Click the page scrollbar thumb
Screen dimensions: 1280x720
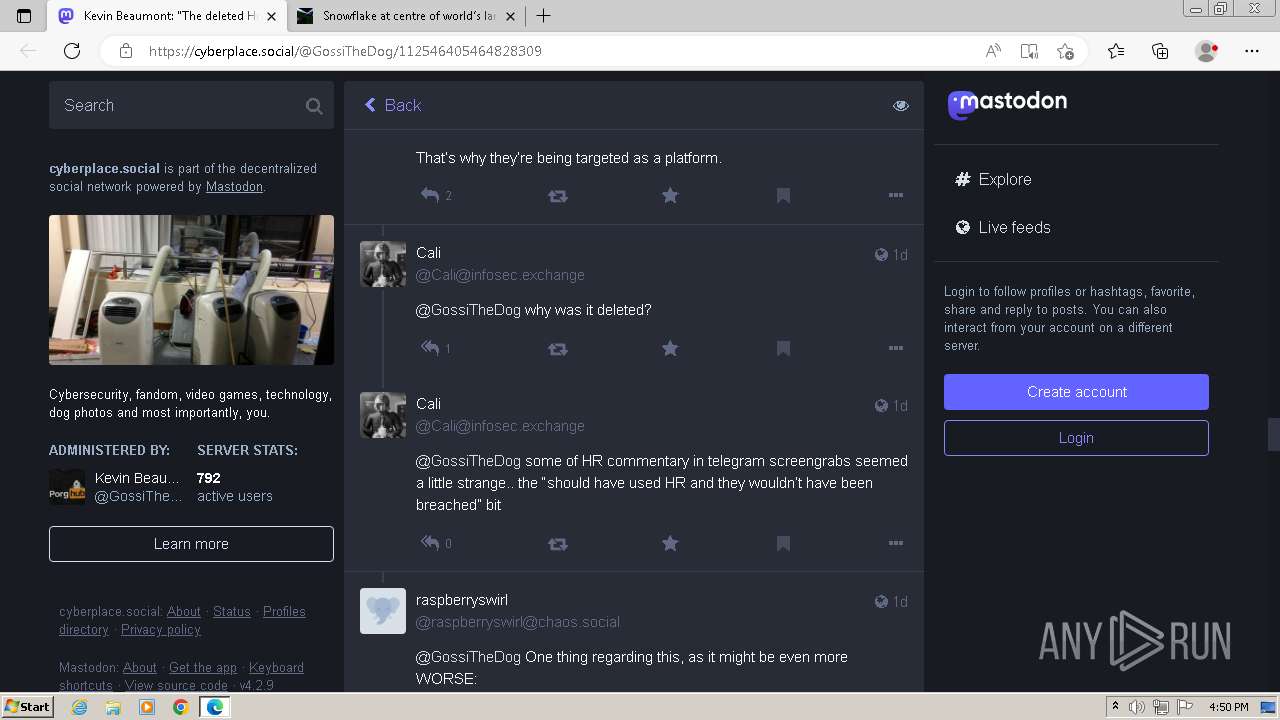tap(1273, 434)
